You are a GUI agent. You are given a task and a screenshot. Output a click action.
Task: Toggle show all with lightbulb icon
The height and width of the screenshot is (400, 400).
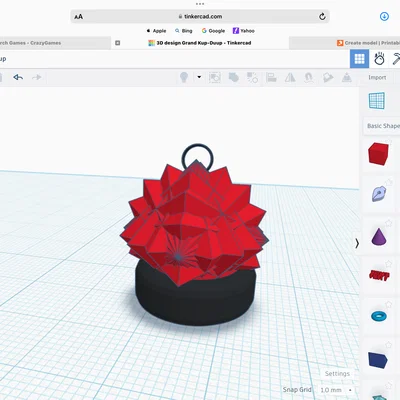pos(184,77)
